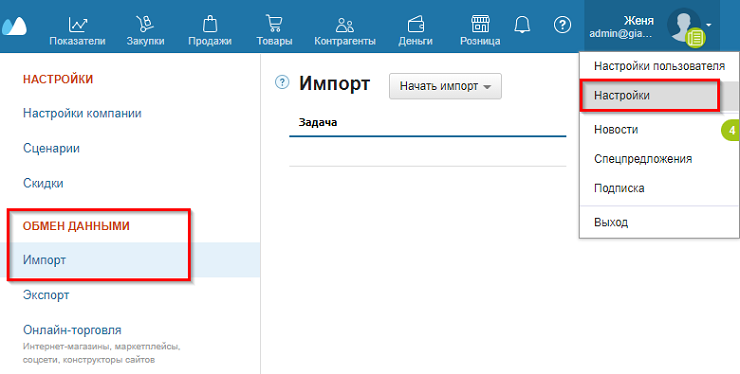
Task: Click the help question mark in header
Action: 562,25
